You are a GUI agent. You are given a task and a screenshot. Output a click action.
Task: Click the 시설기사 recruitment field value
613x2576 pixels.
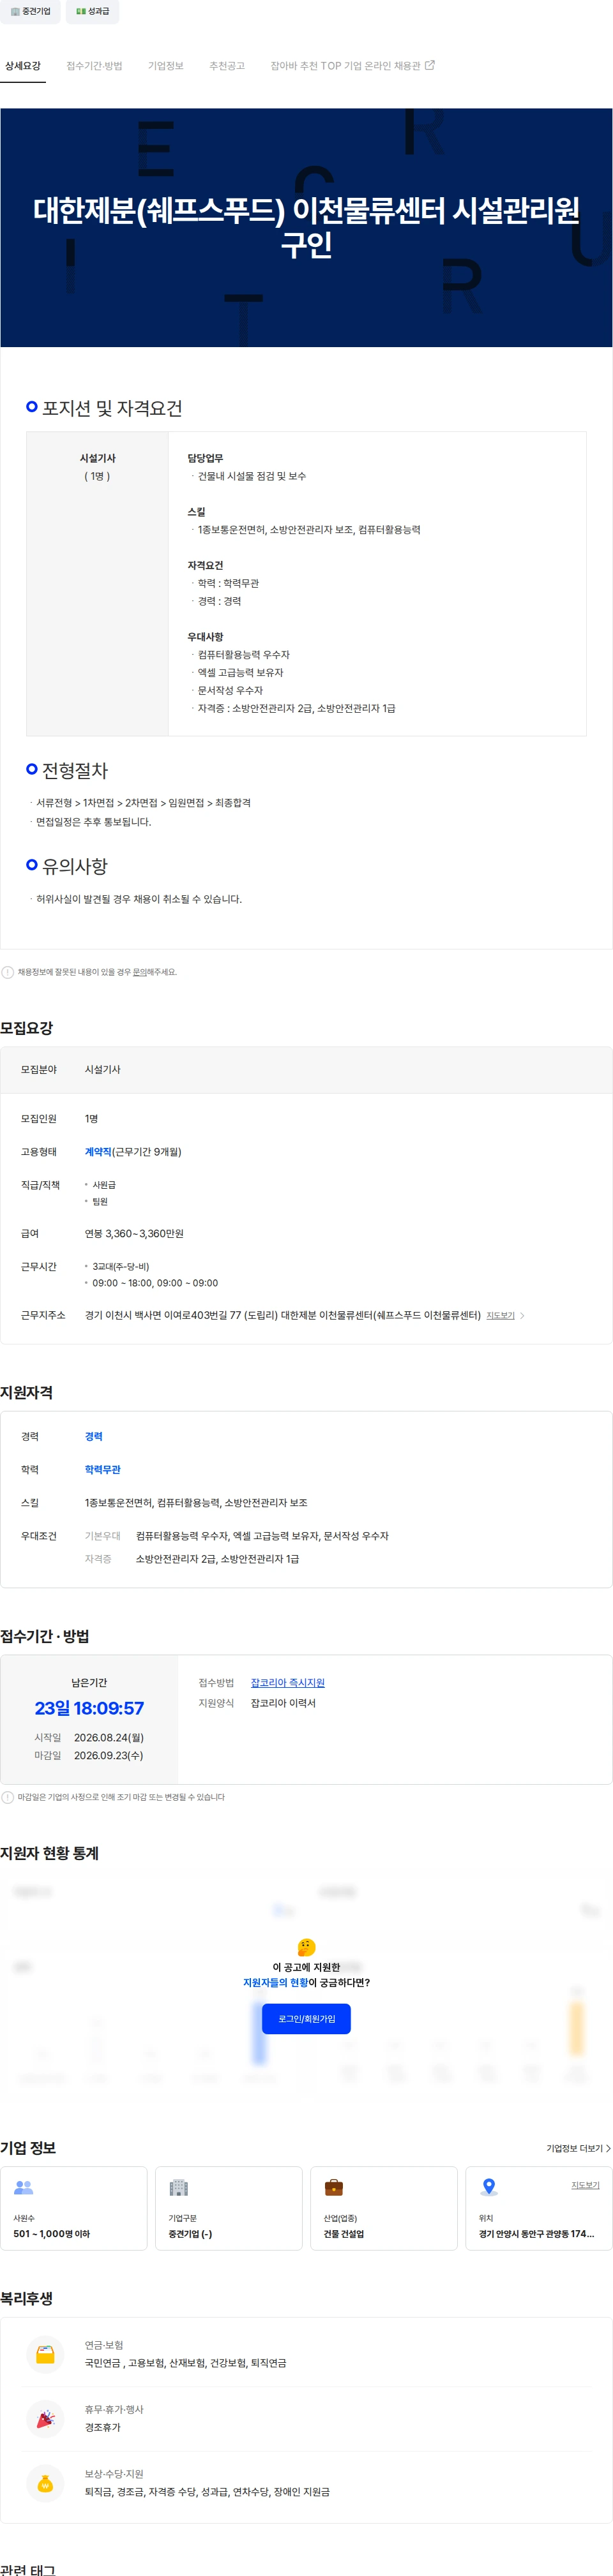tap(103, 1070)
